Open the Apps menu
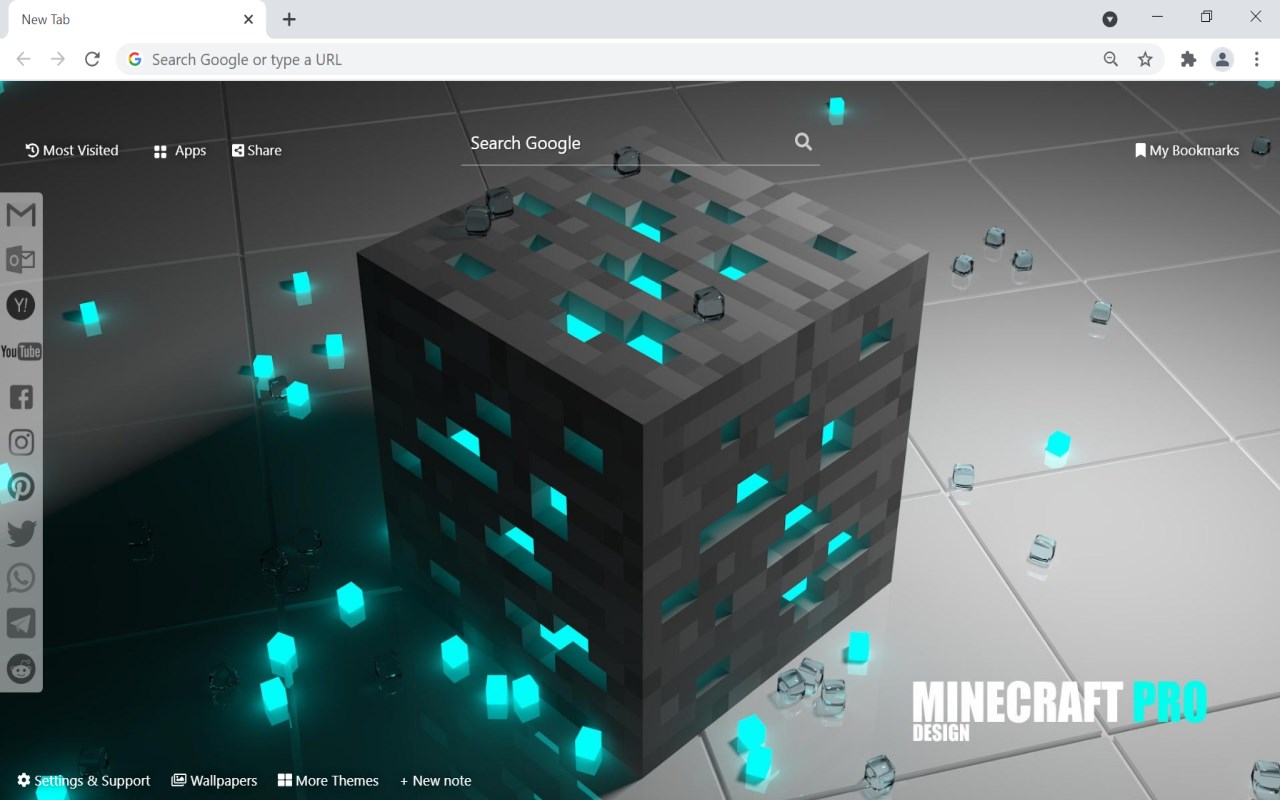 [180, 151]
